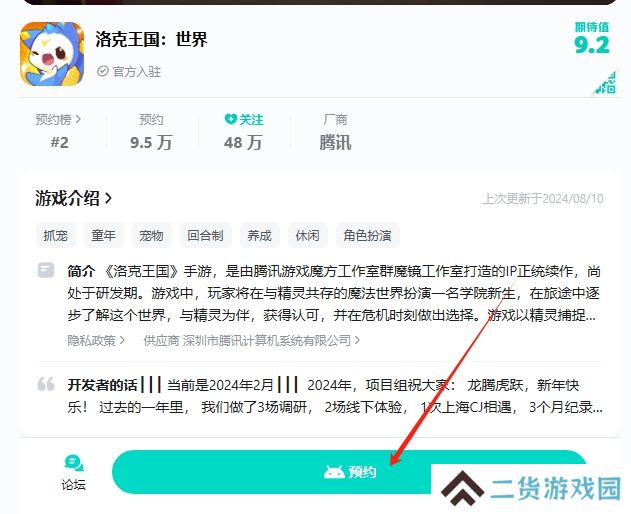
Task: Select the 抓宠 tag
Action: (x=56, y=235)
